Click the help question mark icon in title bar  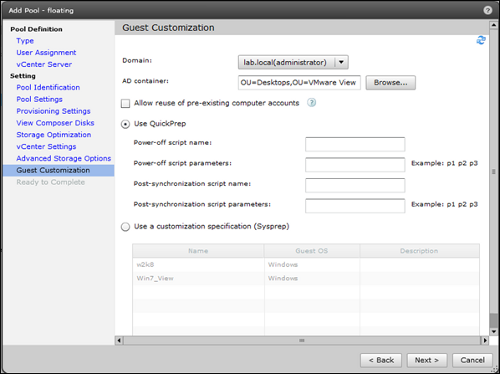pyautogui.click(x=488, y=10)
